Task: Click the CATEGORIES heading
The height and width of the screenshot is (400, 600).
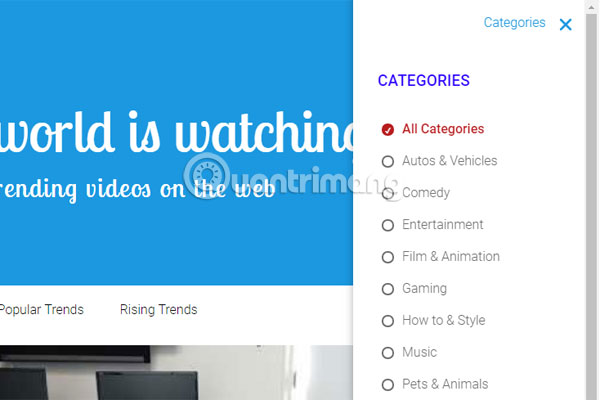Action: 424,81
